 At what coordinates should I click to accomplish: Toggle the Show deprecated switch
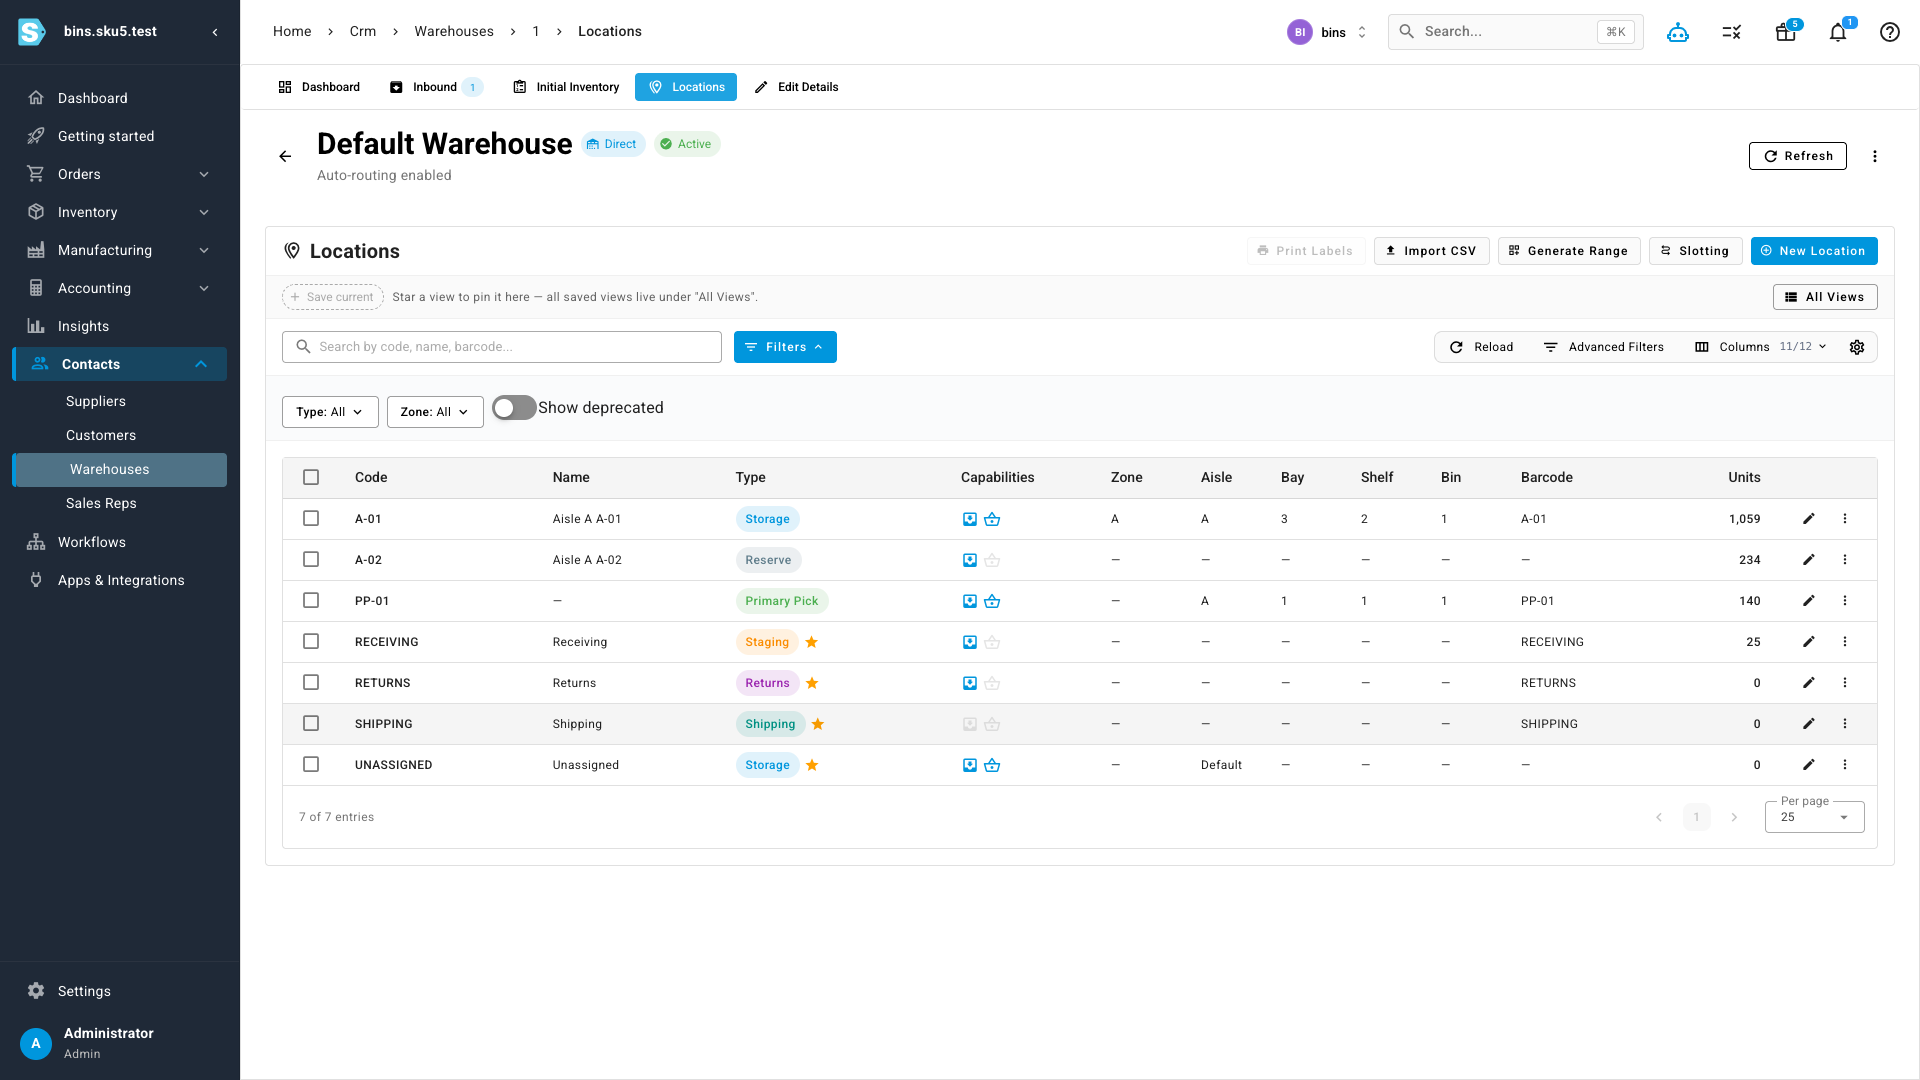coord(514,408)
